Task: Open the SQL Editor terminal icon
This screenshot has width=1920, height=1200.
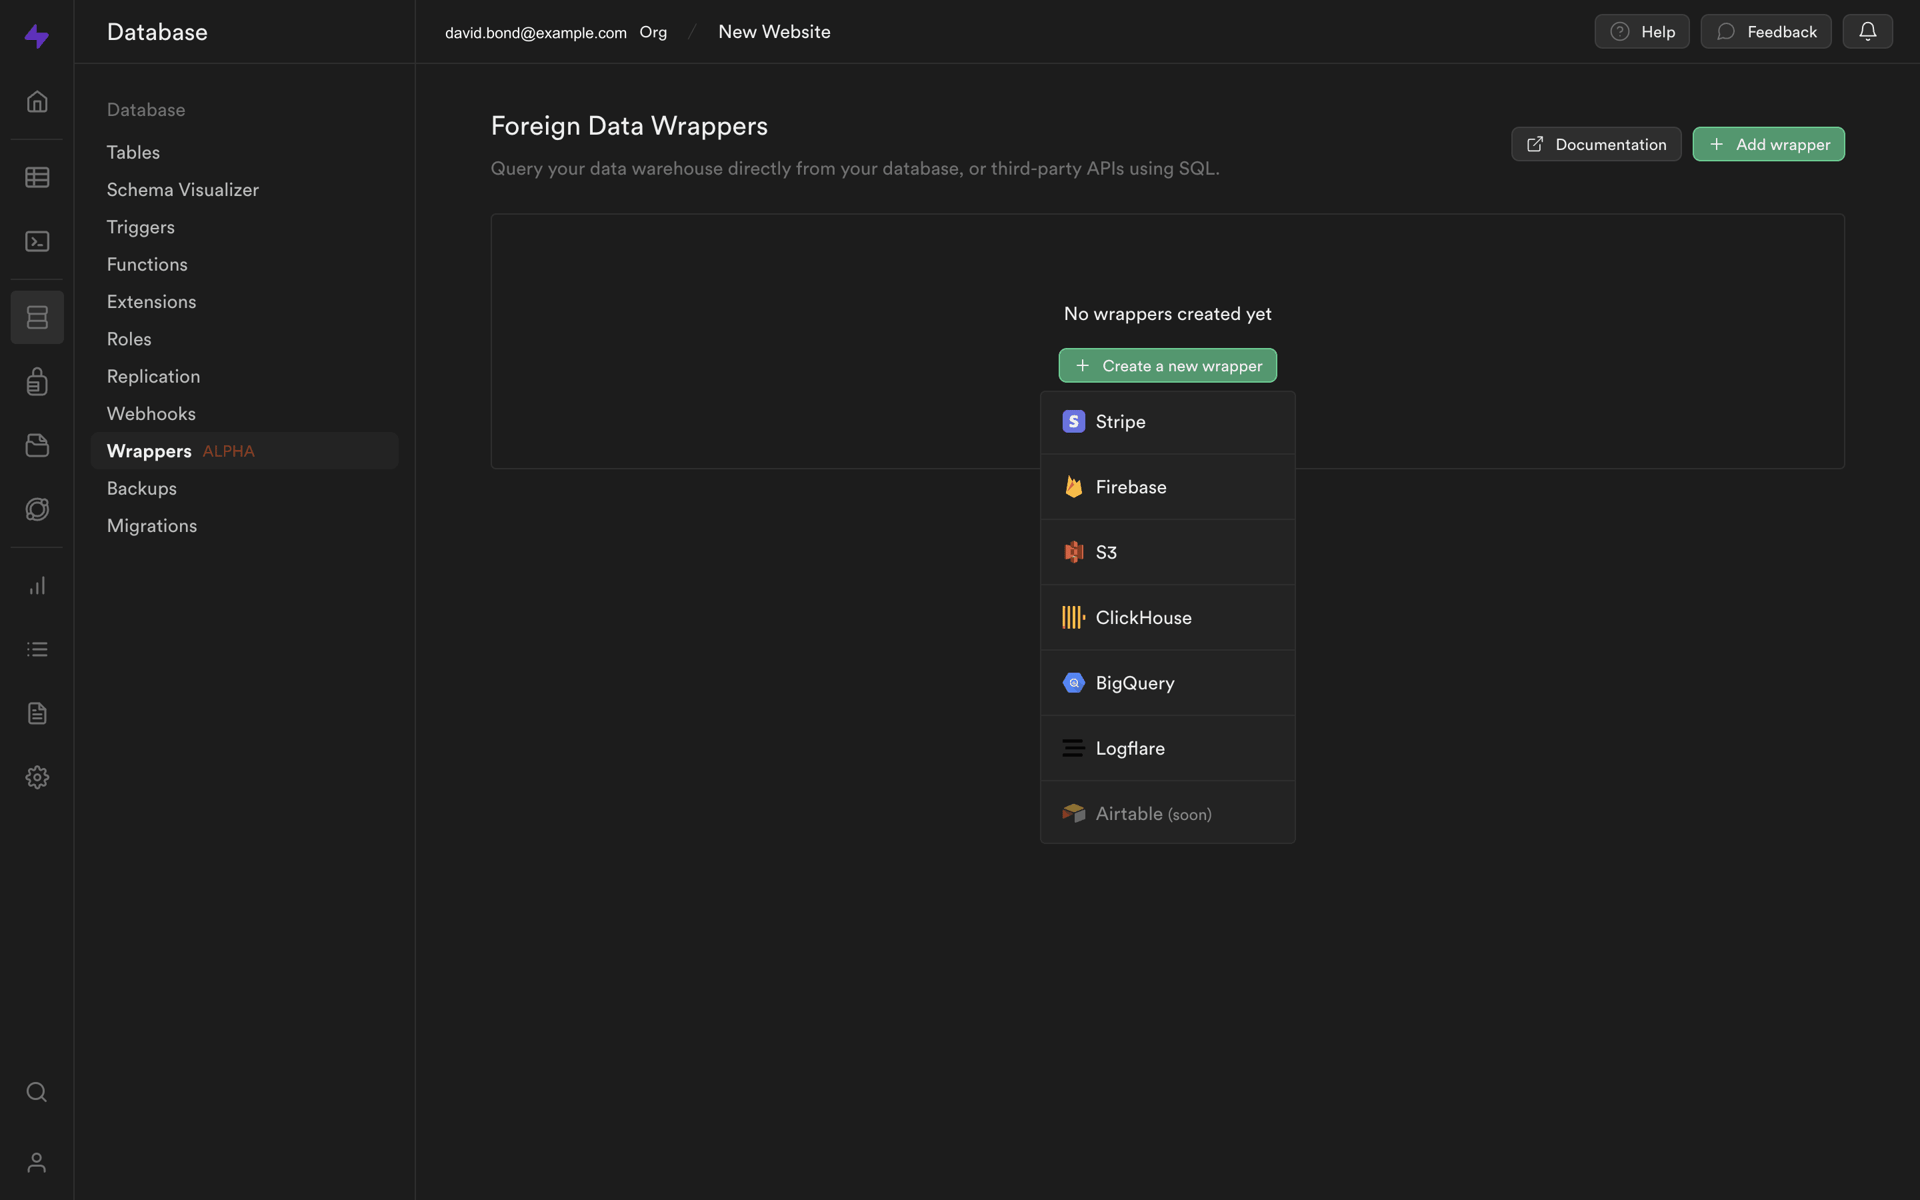Action: tap(37, 241)
